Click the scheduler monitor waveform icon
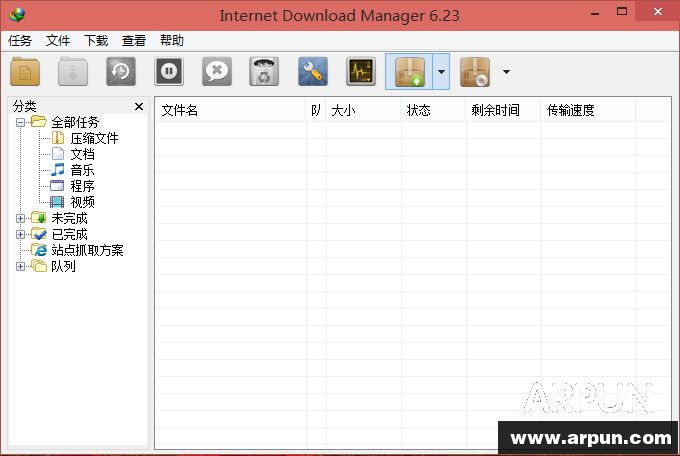The image size is (680, 456). (x=361, y=72)
